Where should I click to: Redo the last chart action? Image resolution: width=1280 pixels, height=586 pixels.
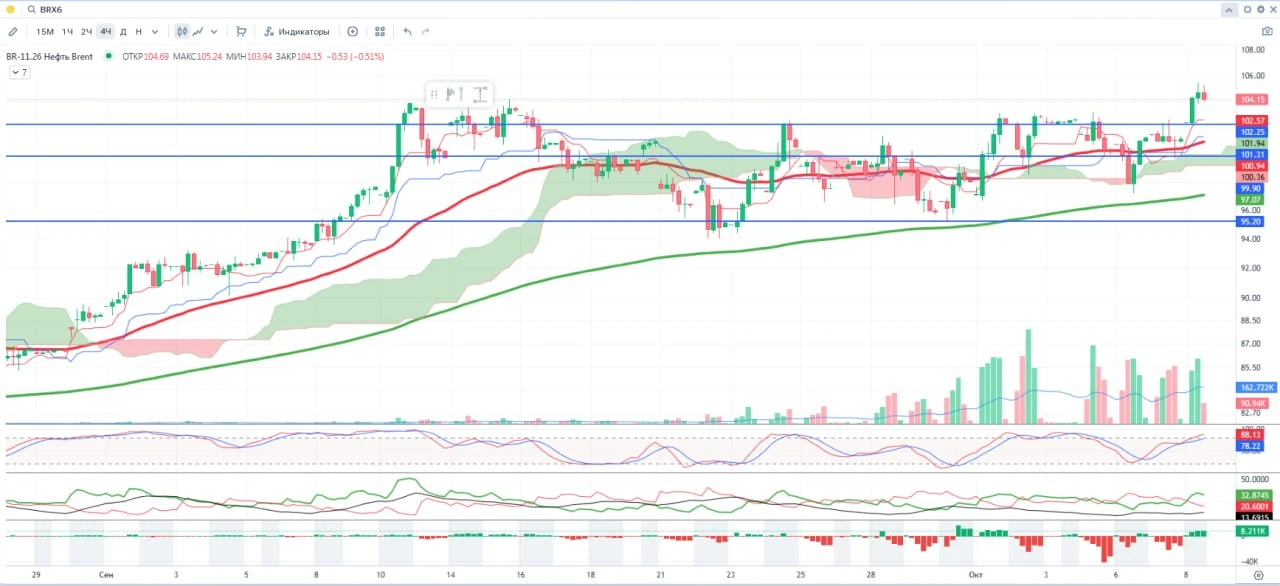coord(426,31)
